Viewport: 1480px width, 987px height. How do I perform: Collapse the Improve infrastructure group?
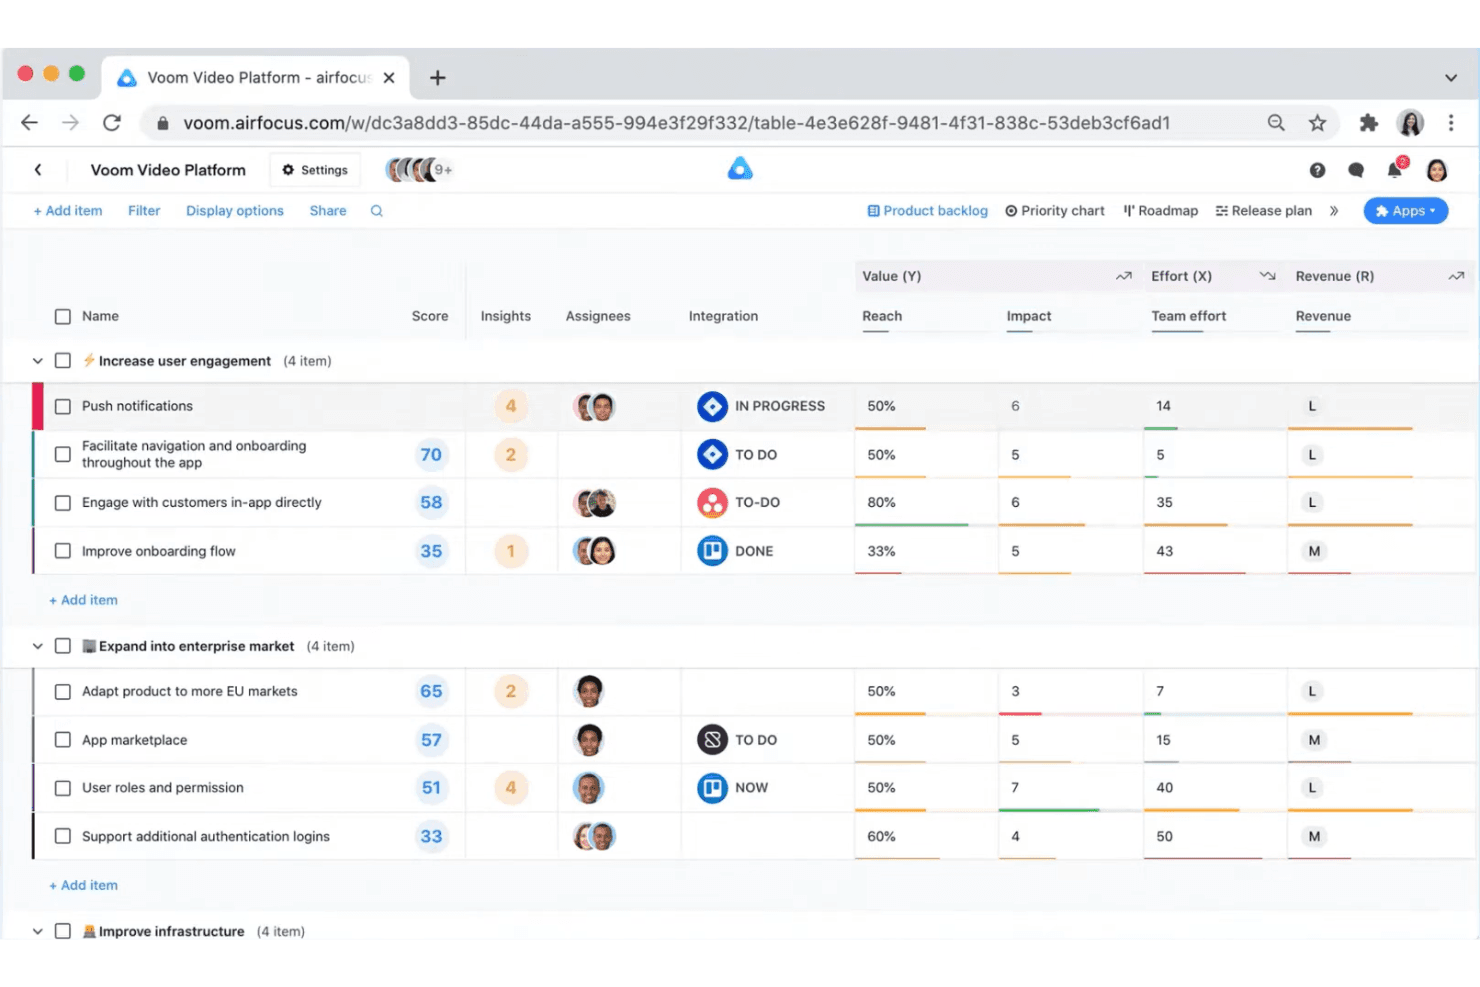[38, 931]
